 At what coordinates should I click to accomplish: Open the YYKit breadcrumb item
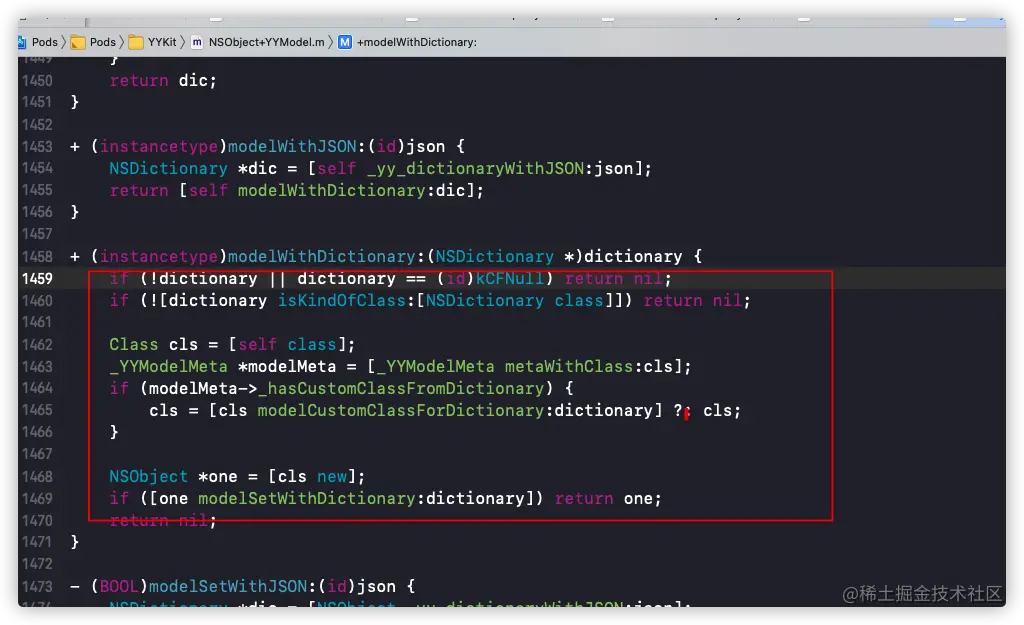[x=162, y=42]
